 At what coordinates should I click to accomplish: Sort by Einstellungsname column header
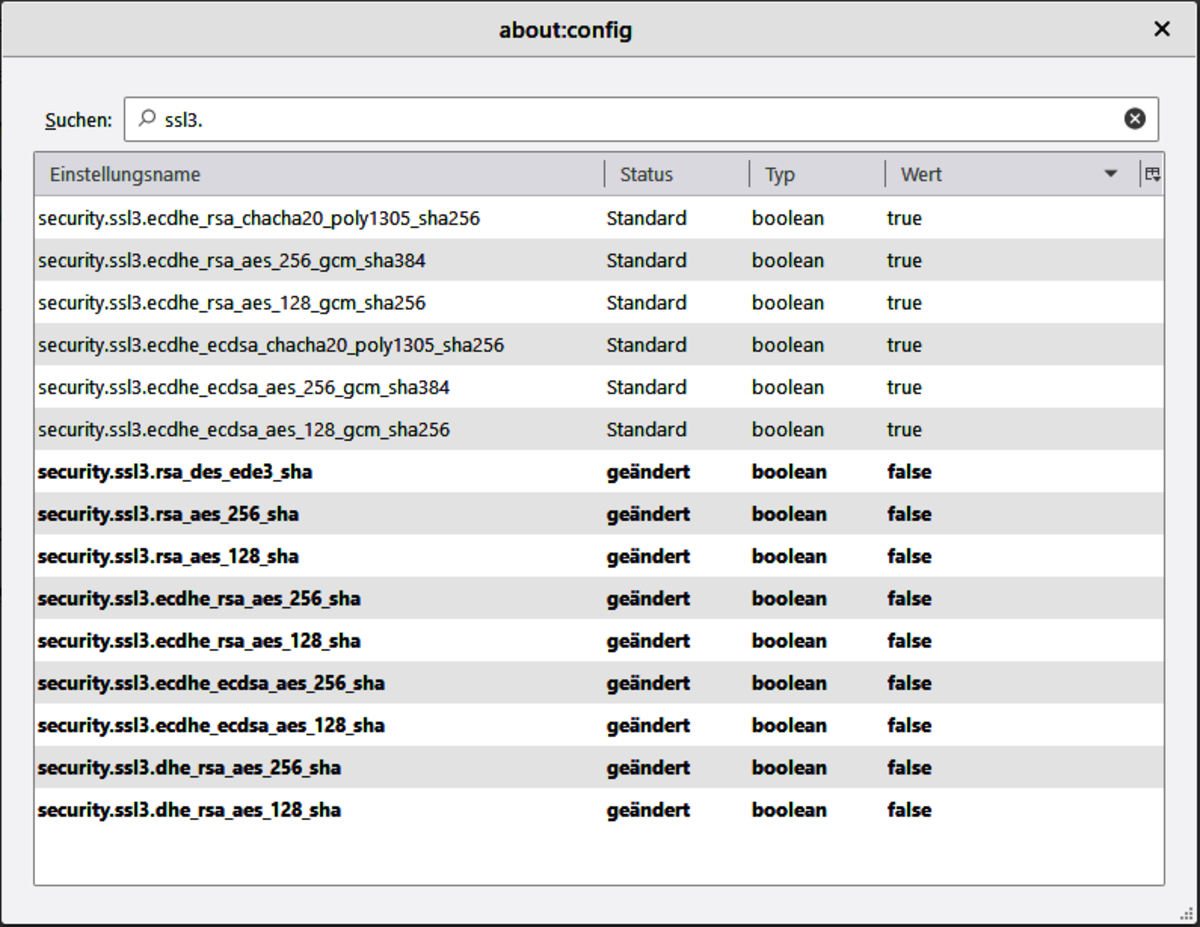[x=320, y=174]
